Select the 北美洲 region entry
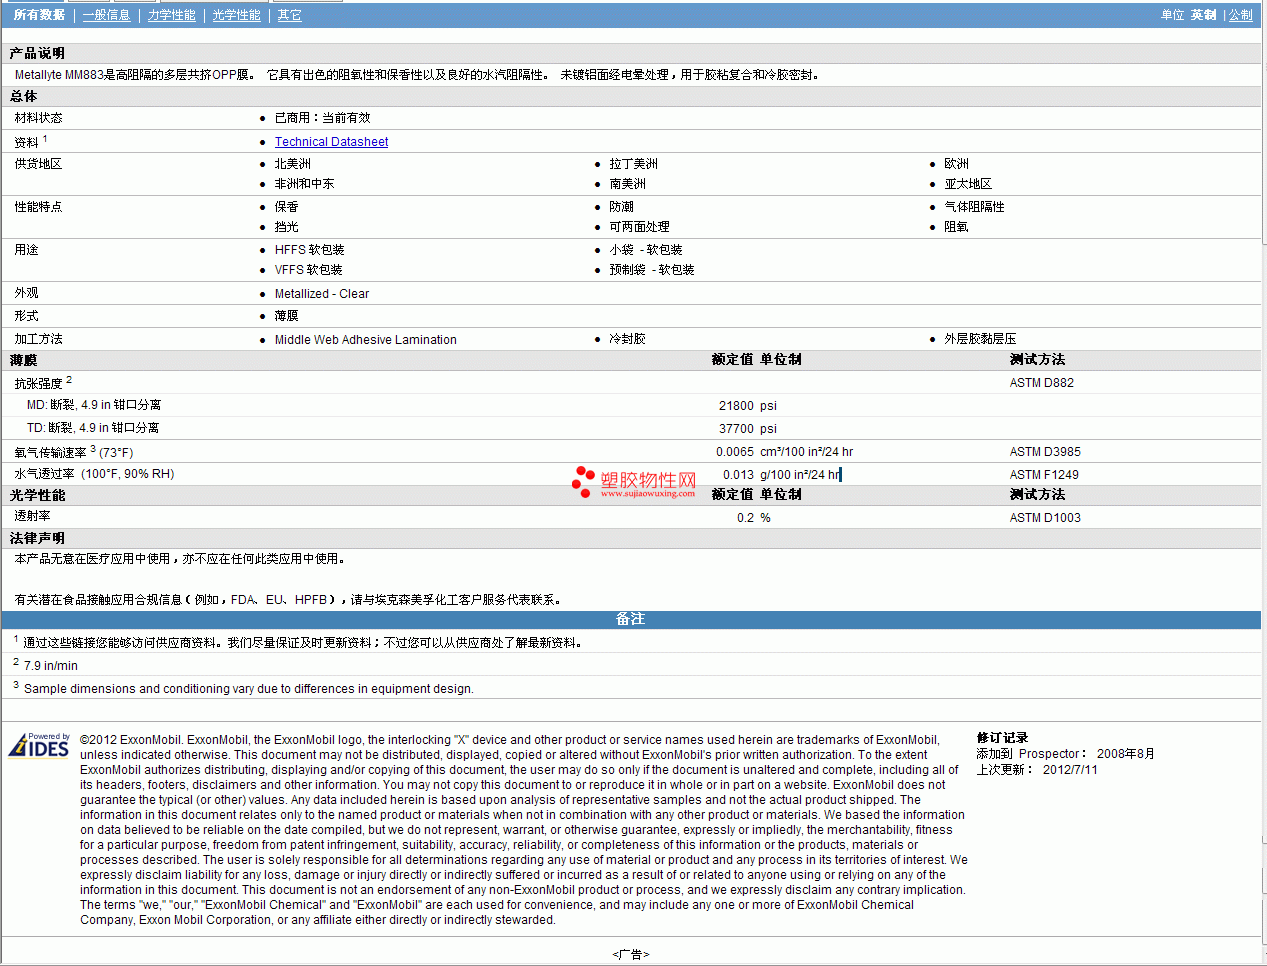The height and width of the screenshot is (966, 1267). pos(293,164)
